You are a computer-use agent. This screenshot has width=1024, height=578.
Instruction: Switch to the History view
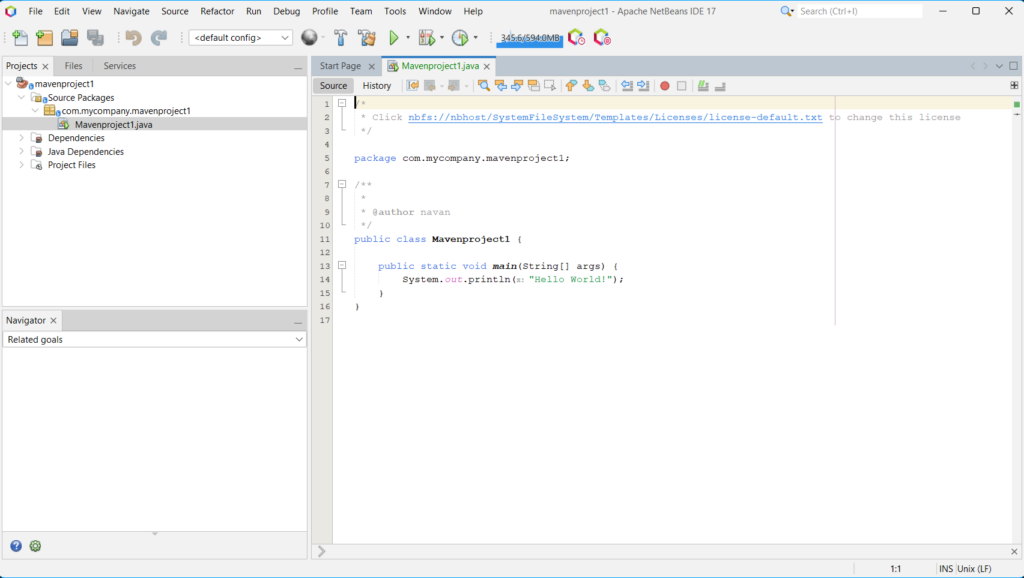tap(377, 86)
